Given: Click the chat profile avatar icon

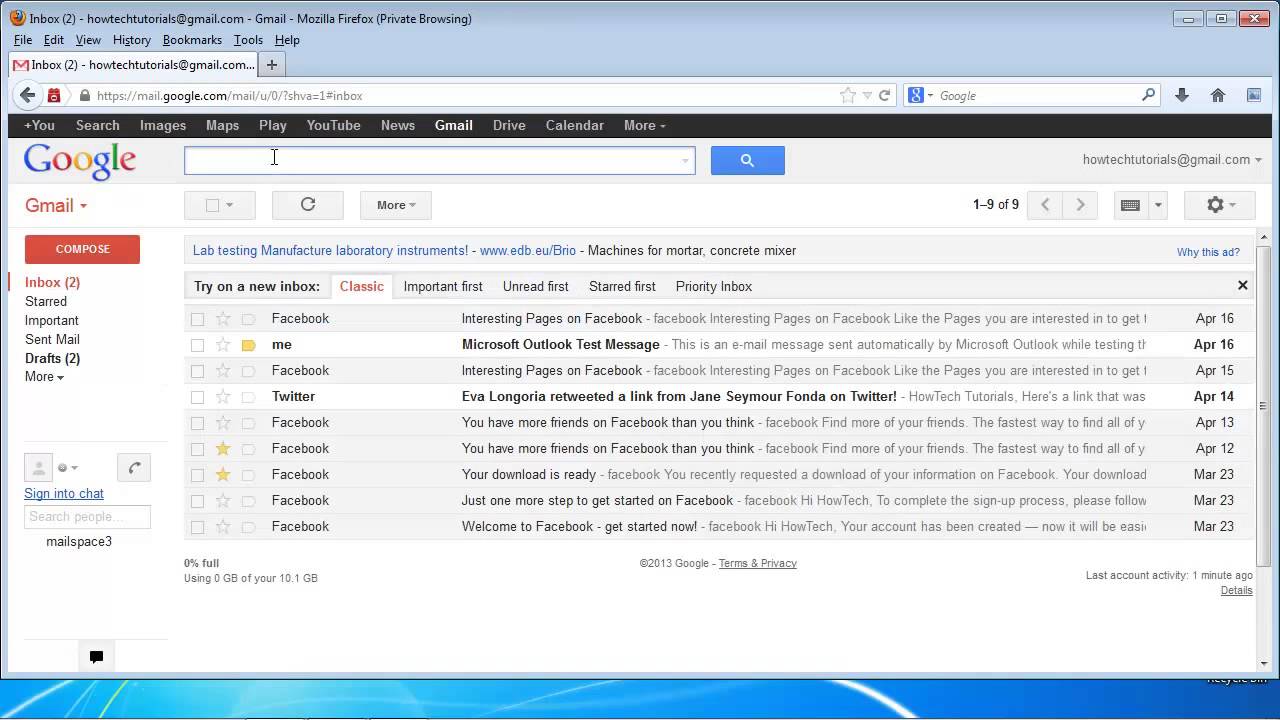Looking at the screenshot, I should click(38, 467).
